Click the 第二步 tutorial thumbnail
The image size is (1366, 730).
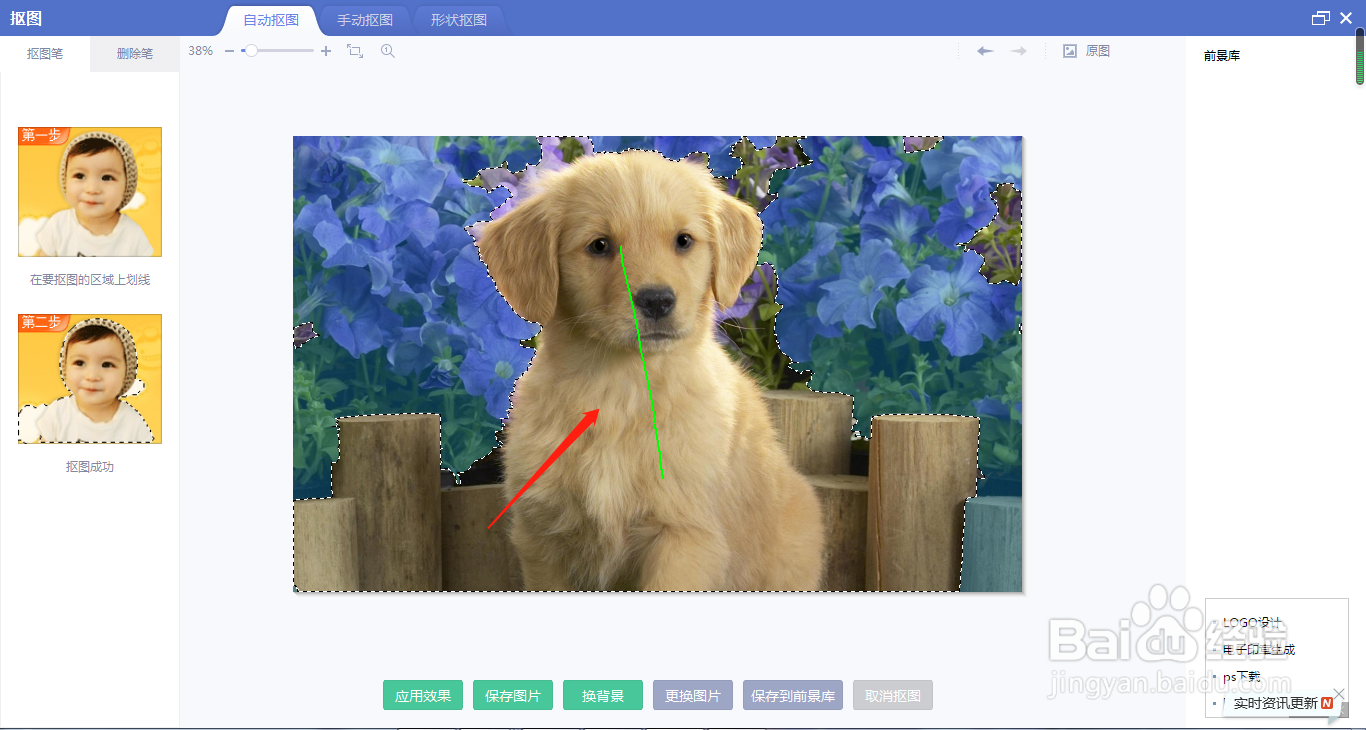pos(90,379)
